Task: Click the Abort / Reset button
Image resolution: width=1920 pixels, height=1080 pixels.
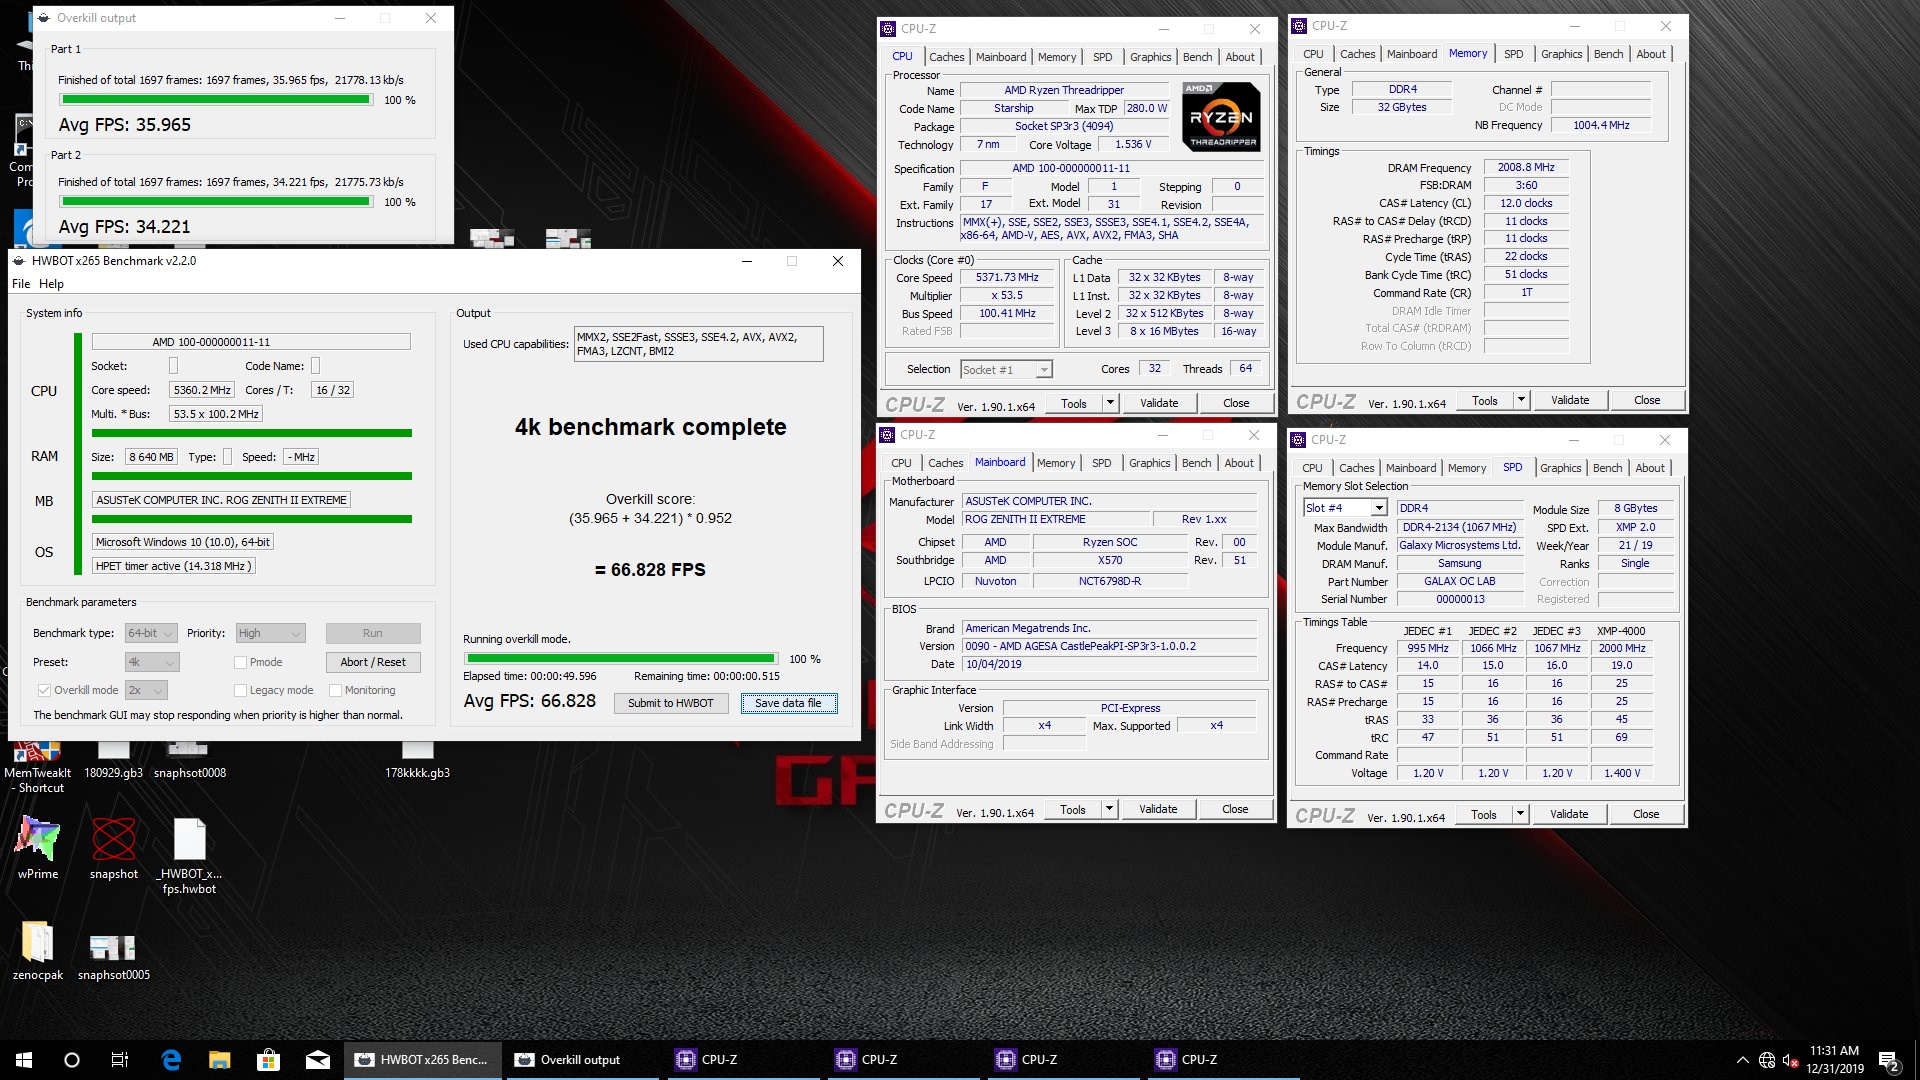Action: (373, 662)
